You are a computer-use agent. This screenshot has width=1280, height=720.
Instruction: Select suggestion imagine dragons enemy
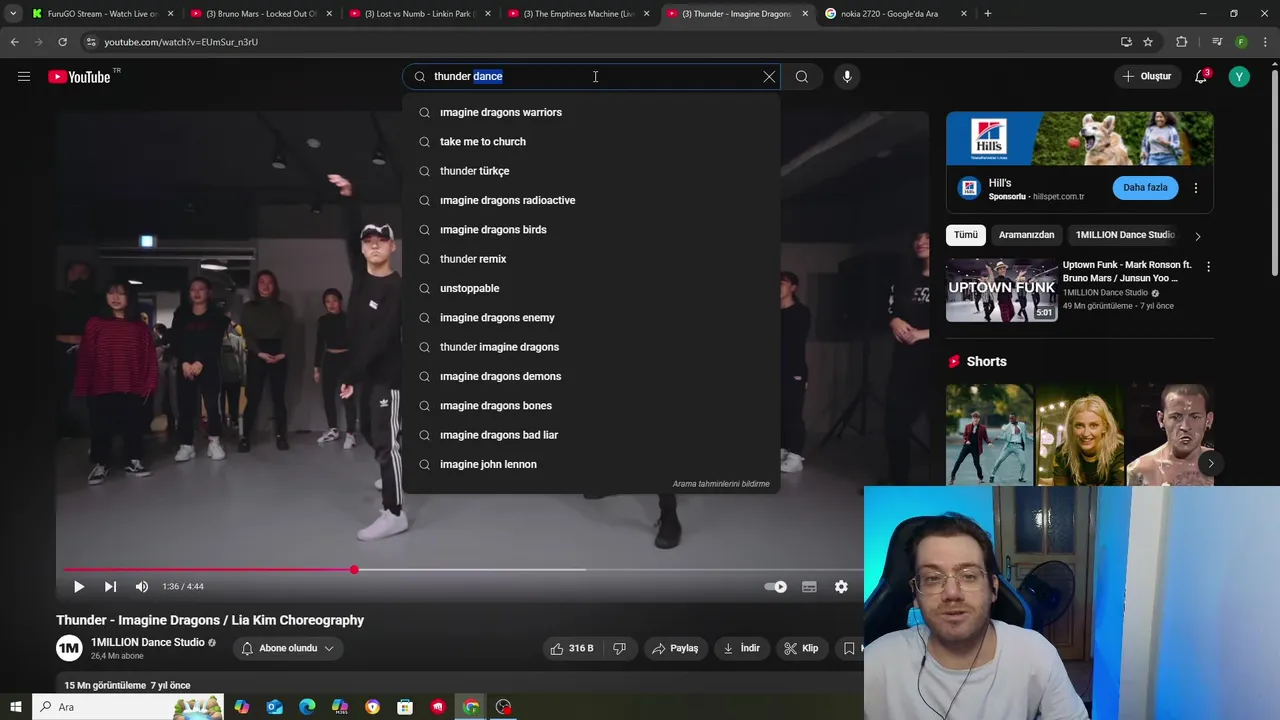pyautogui.click(x=590, y=318)
